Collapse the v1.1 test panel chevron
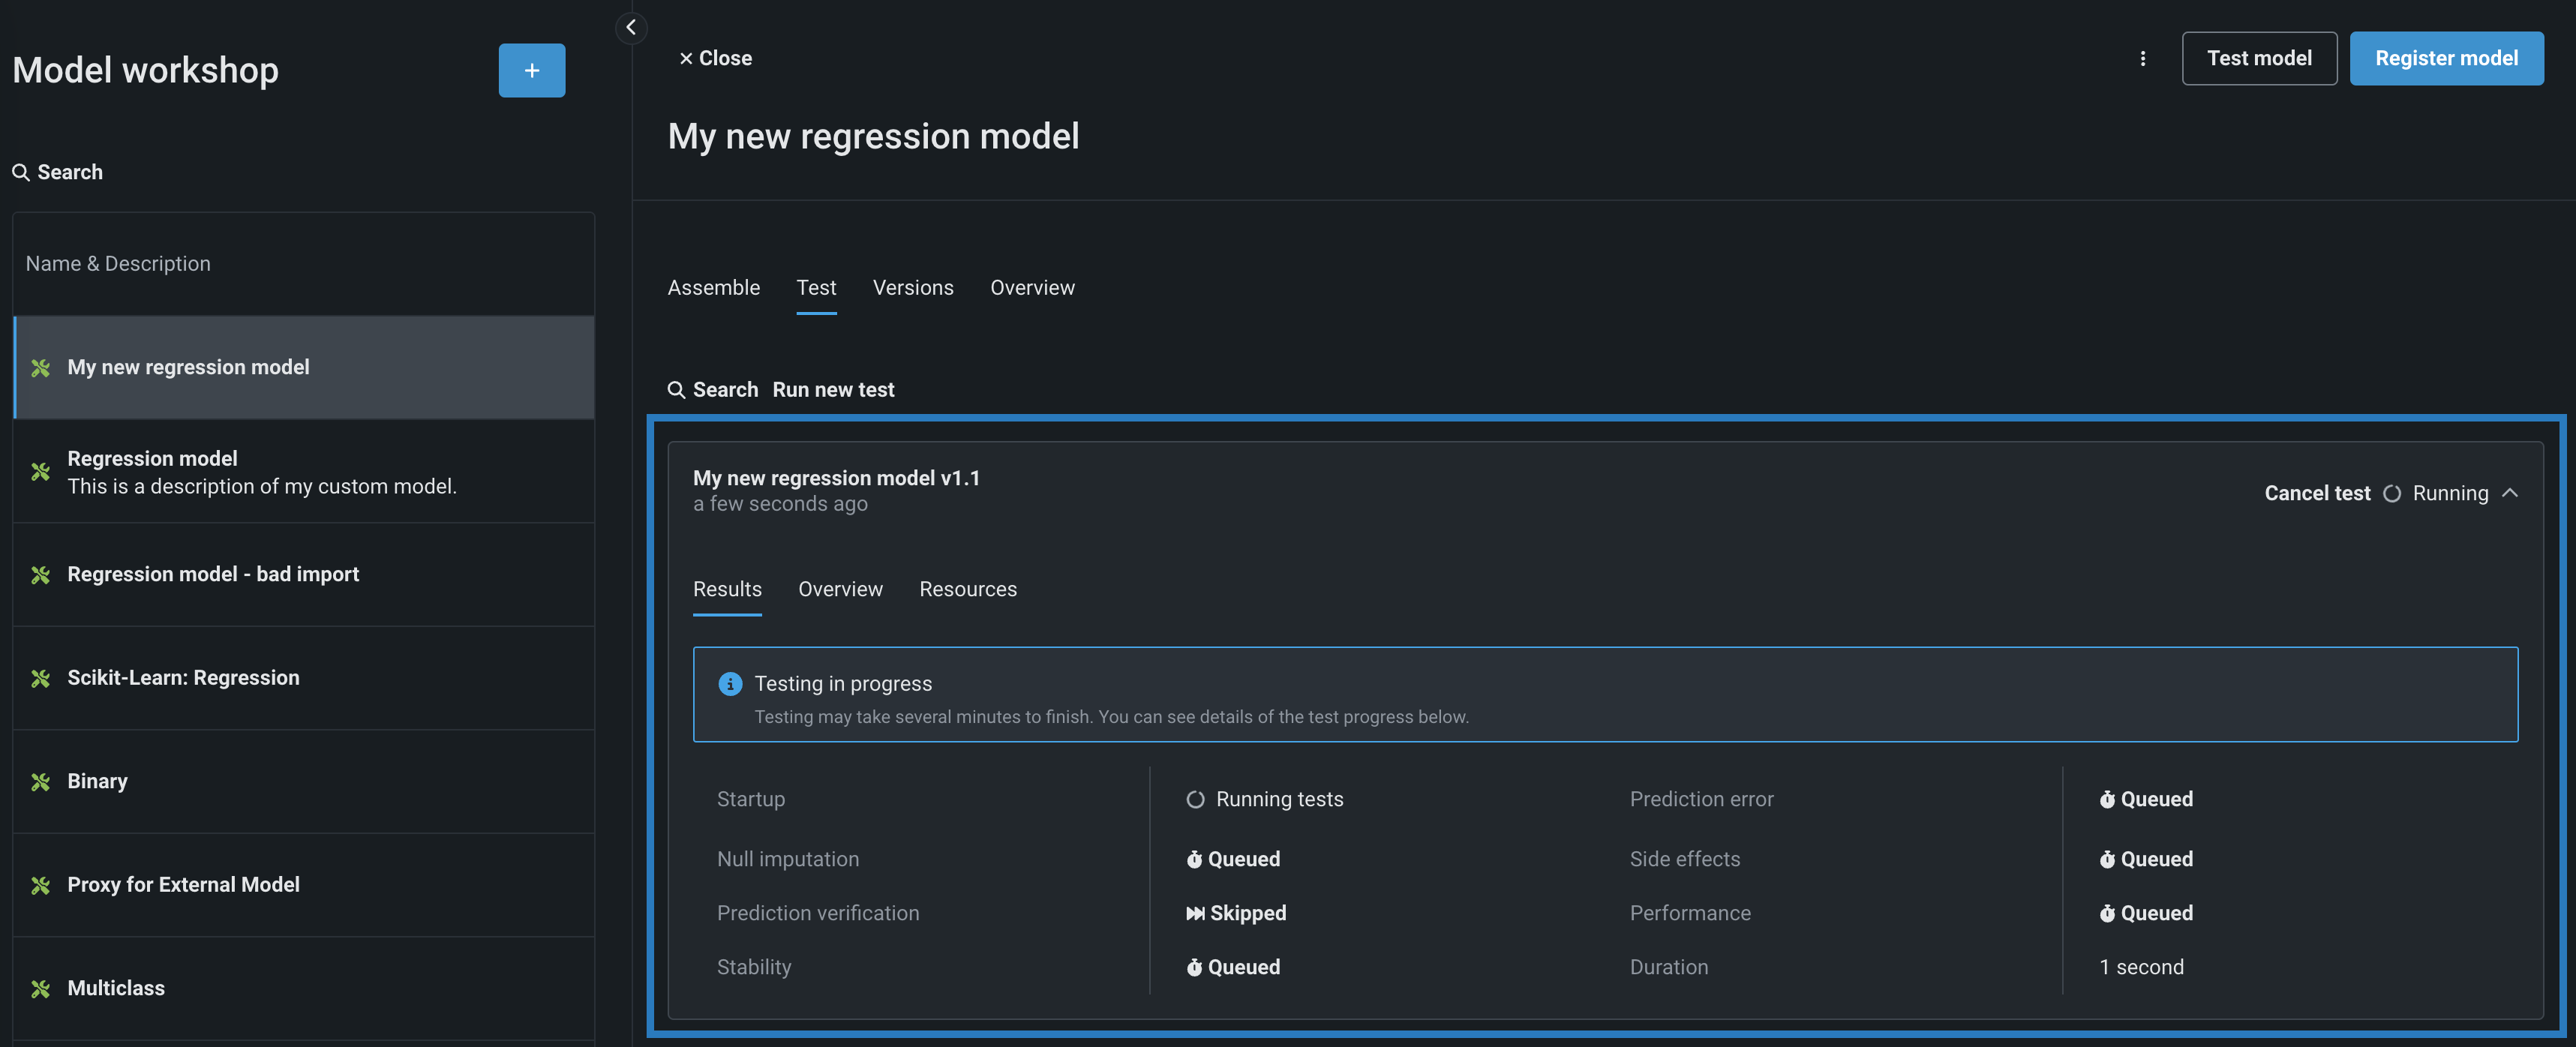Viewport: 2576px width, 1047px height. pos(2509,493)
